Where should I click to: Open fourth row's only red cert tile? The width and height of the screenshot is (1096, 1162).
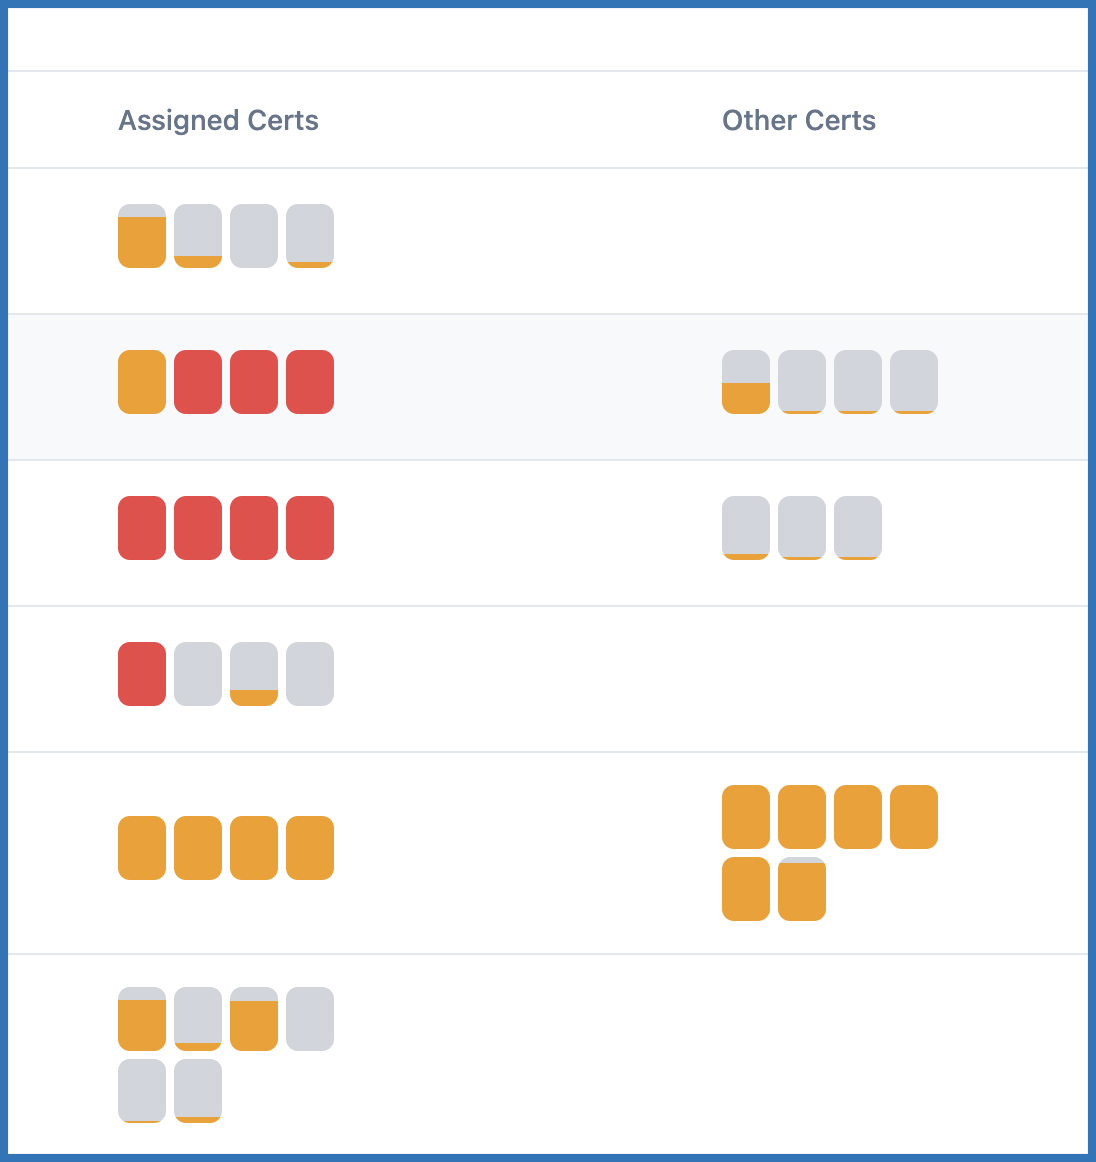tap(142, 674)
